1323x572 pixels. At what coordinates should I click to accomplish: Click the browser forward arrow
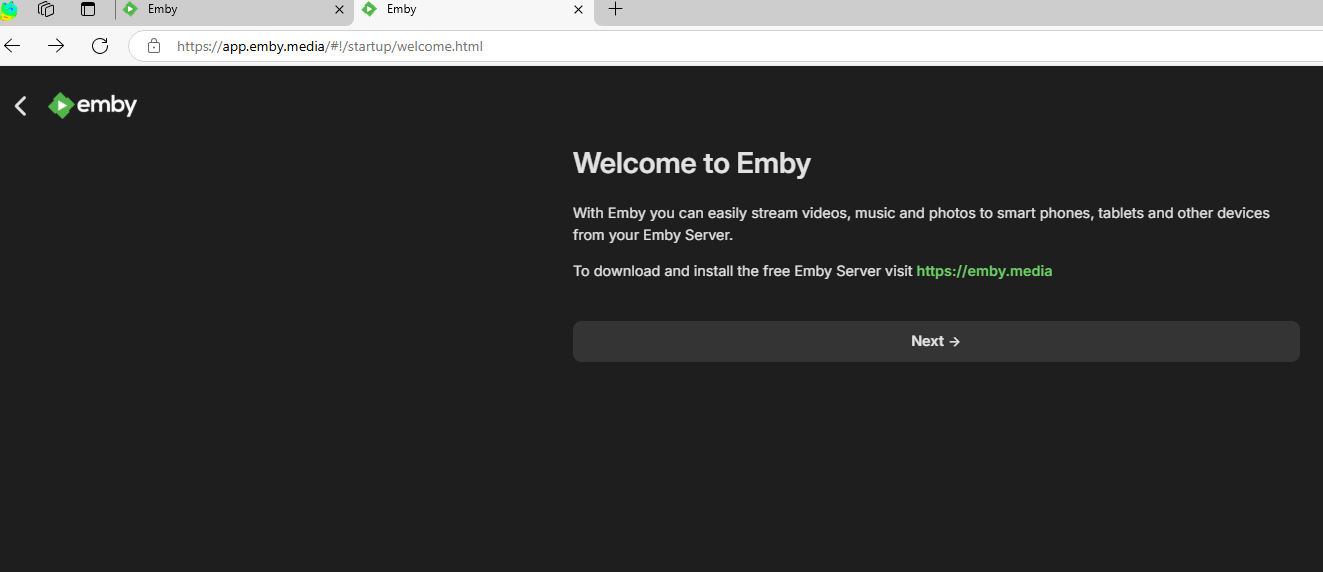click(56, 46)
